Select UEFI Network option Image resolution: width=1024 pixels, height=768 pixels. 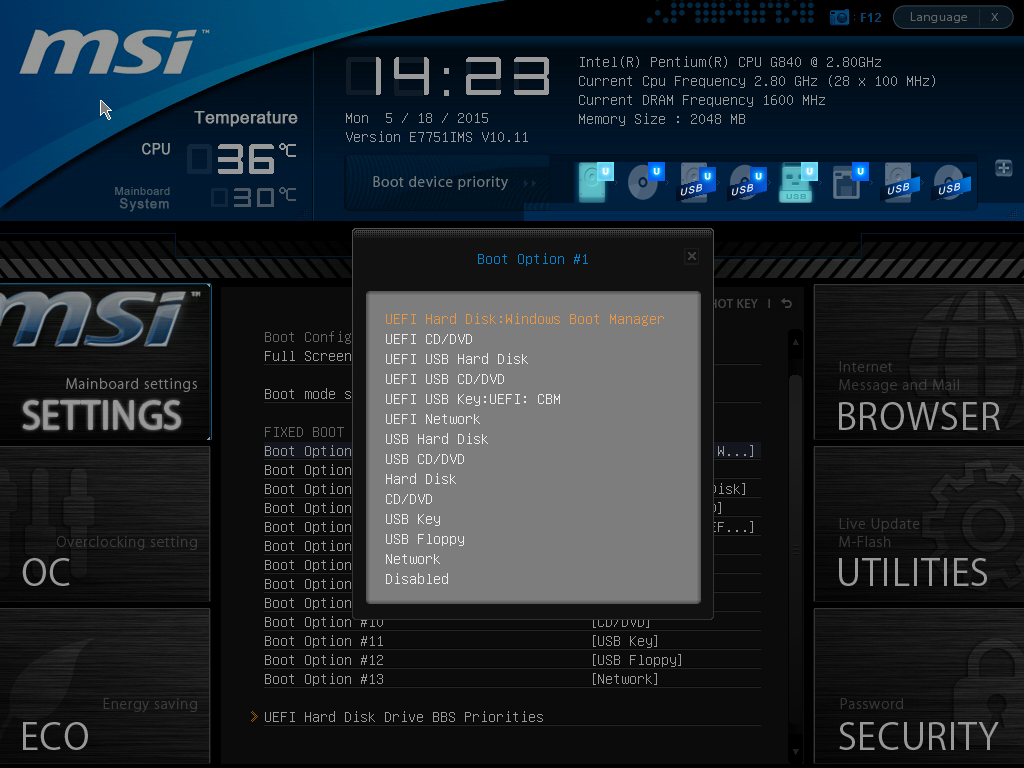pyautogui.click(x=432, y=419)
